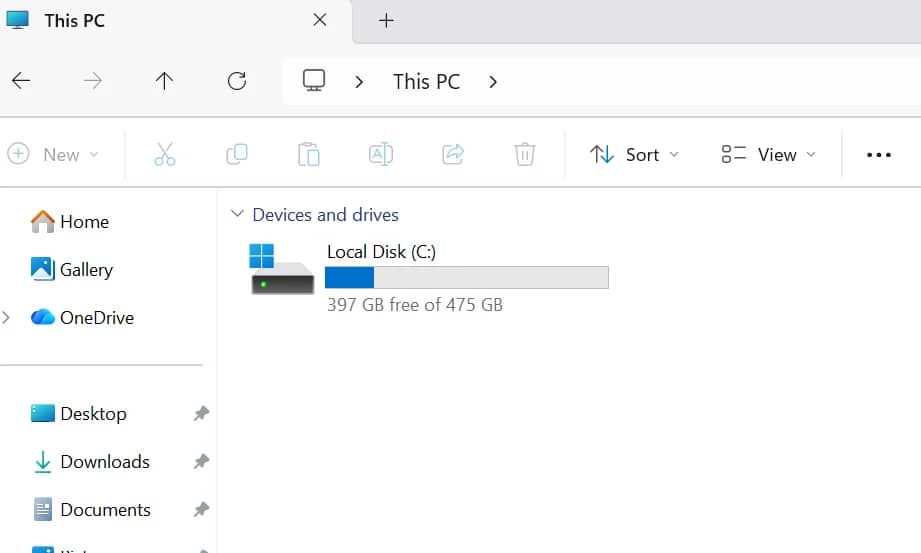Go up one folder level
Screen dimensions: 921x553
click(x=164, y=81)
